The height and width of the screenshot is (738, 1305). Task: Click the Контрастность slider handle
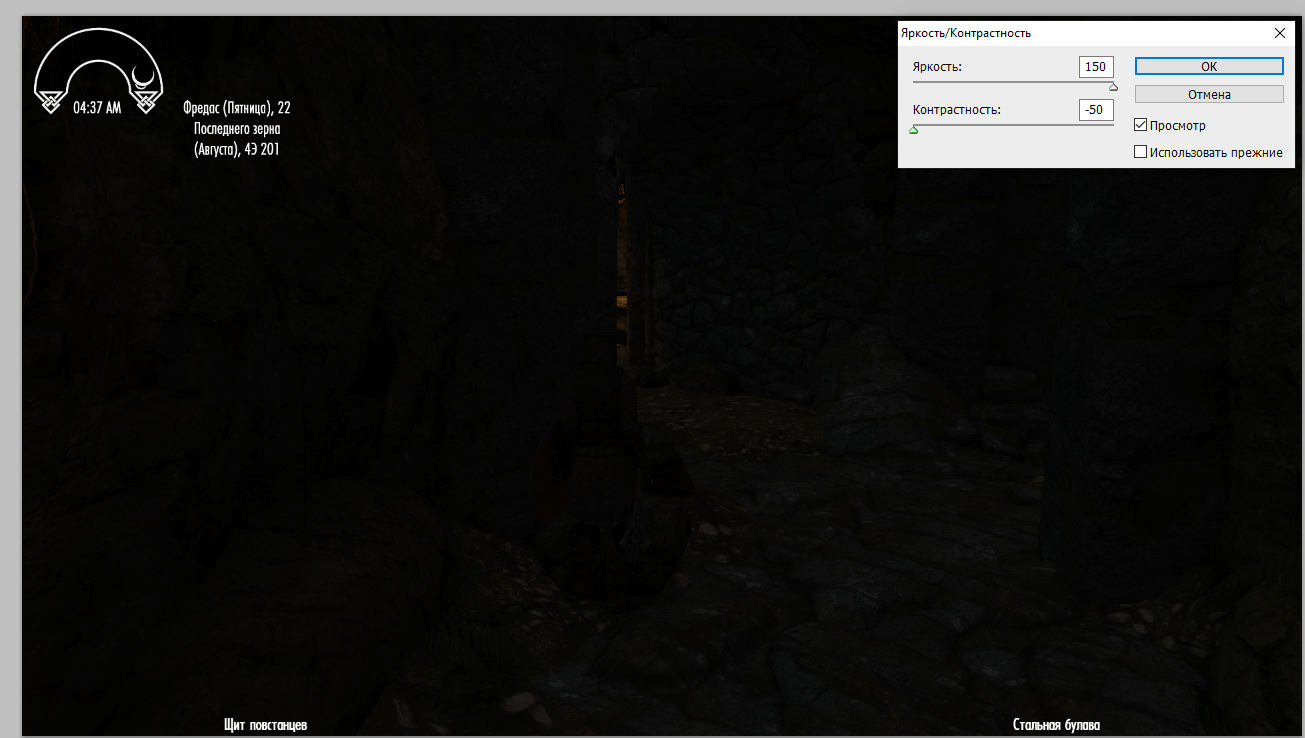[x=913, y=130]
